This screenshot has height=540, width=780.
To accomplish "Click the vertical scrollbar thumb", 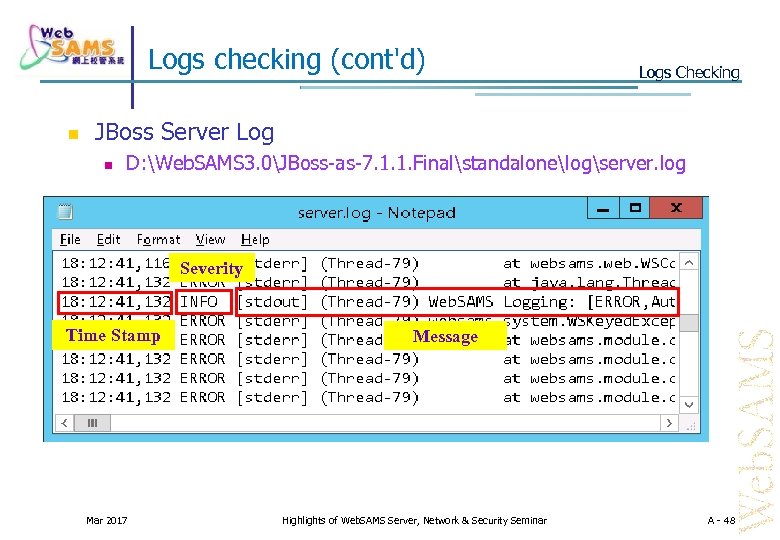I will [x=689, y=322].
